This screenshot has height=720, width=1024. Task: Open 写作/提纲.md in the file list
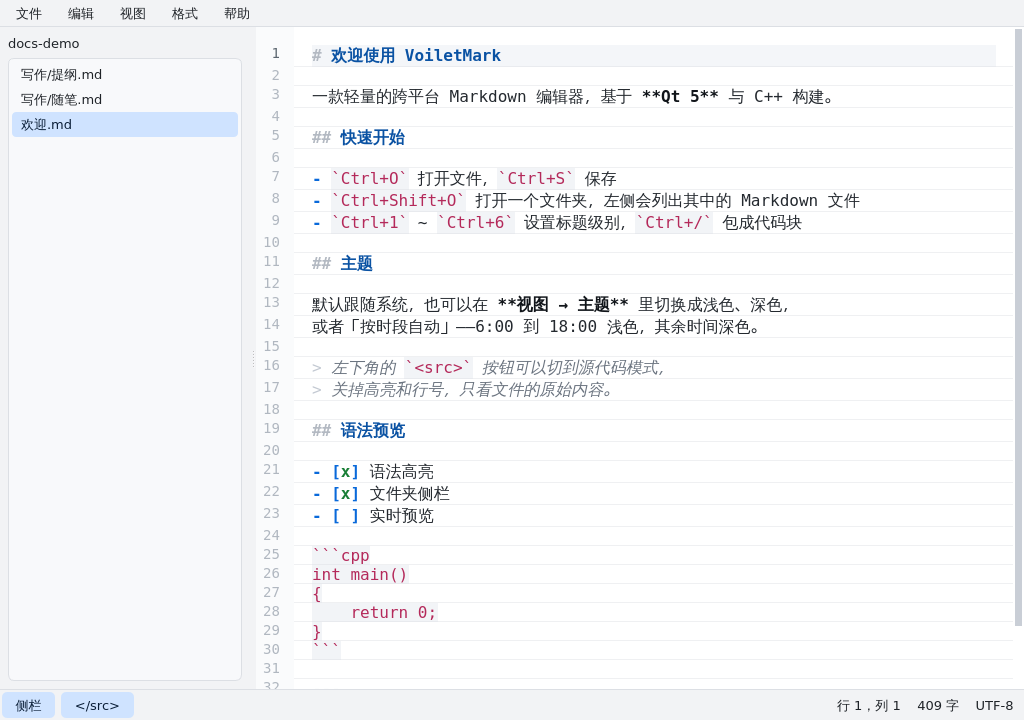point(125,74)
